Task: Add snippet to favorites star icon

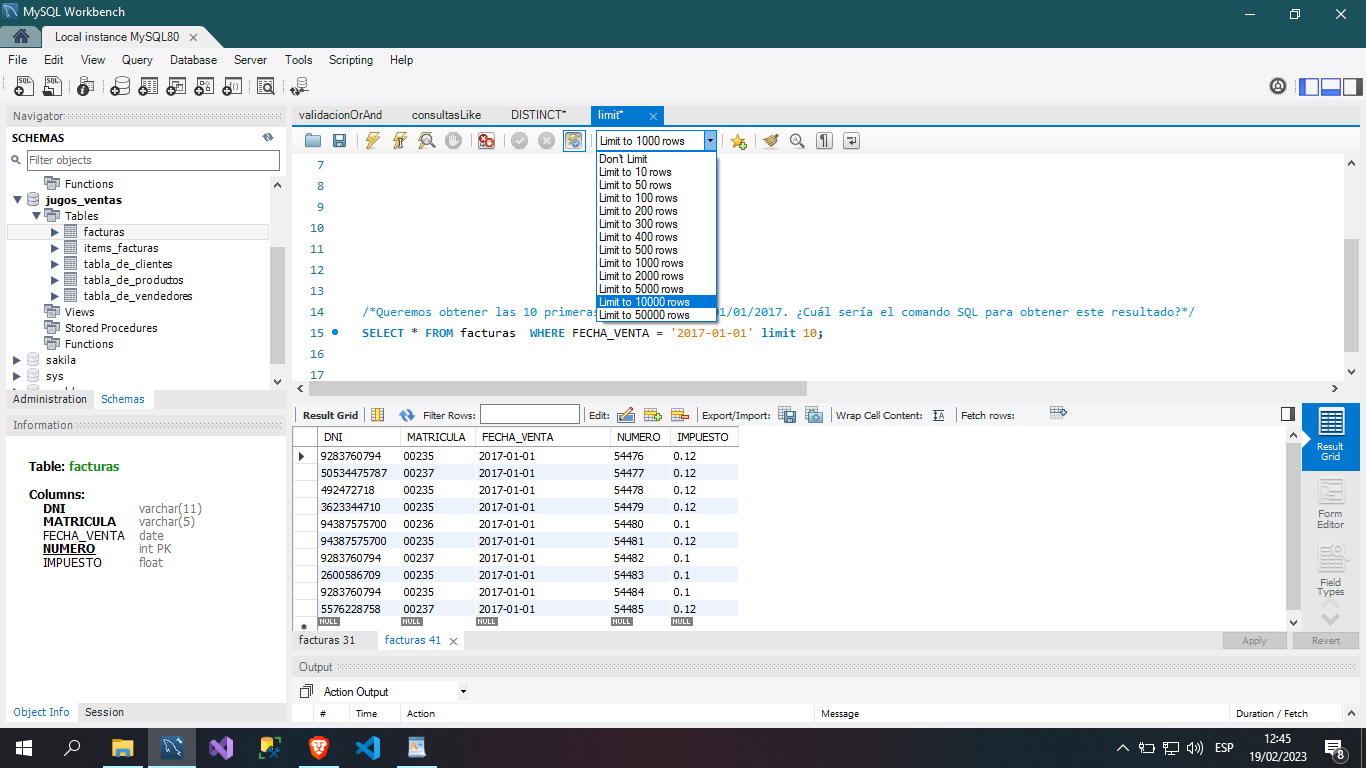Action: click(x=738, y=141)
